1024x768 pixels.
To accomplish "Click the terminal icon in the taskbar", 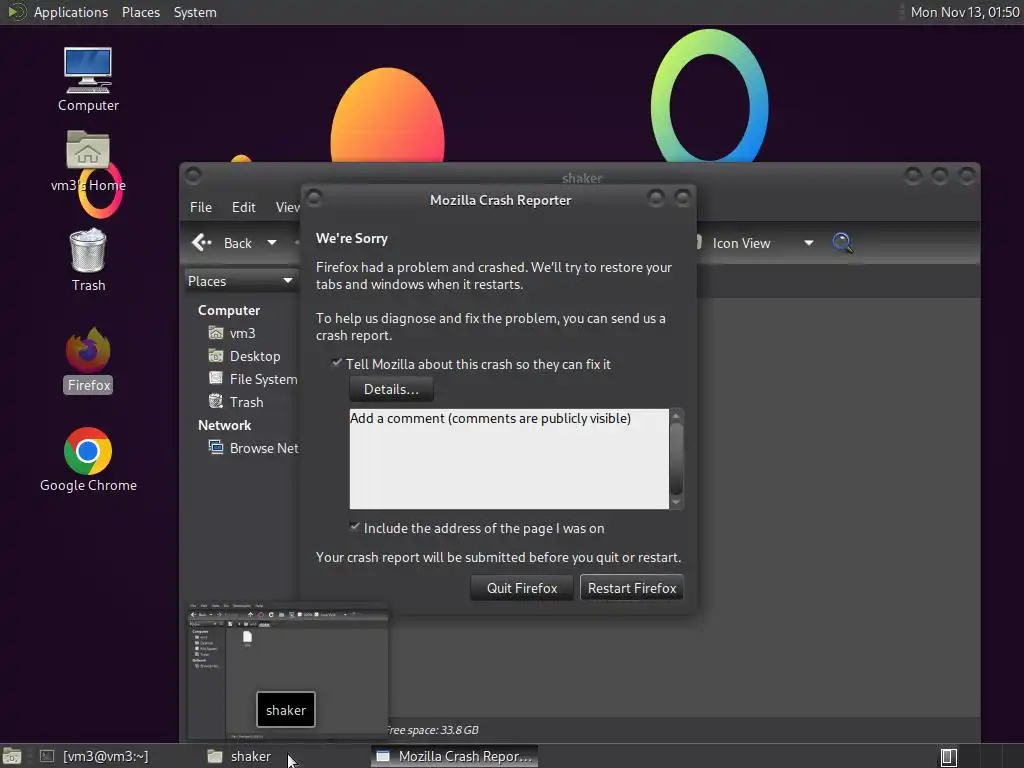I will [47, 756].
